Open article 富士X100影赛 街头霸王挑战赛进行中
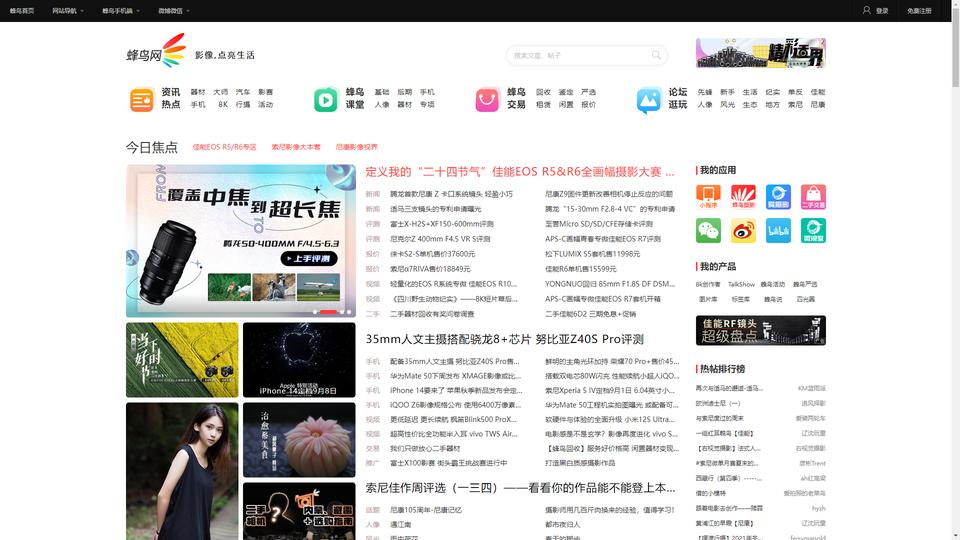960x540 pixels. click(x=448, y=463)
